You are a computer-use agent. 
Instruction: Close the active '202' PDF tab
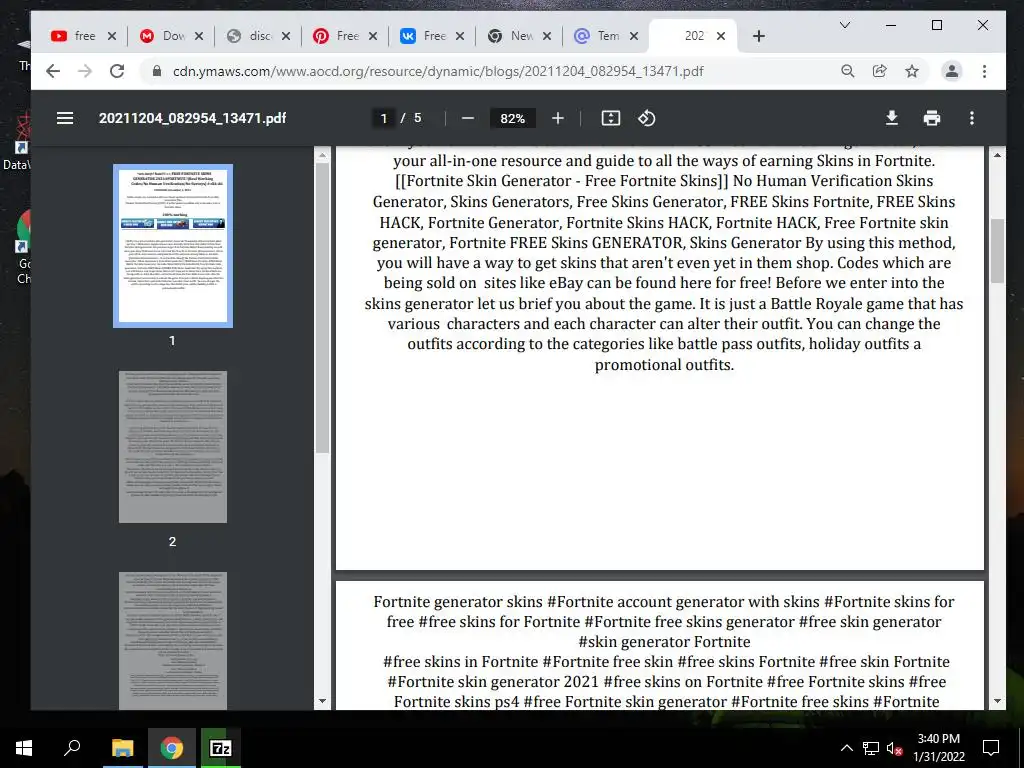[x=721, y=36]
